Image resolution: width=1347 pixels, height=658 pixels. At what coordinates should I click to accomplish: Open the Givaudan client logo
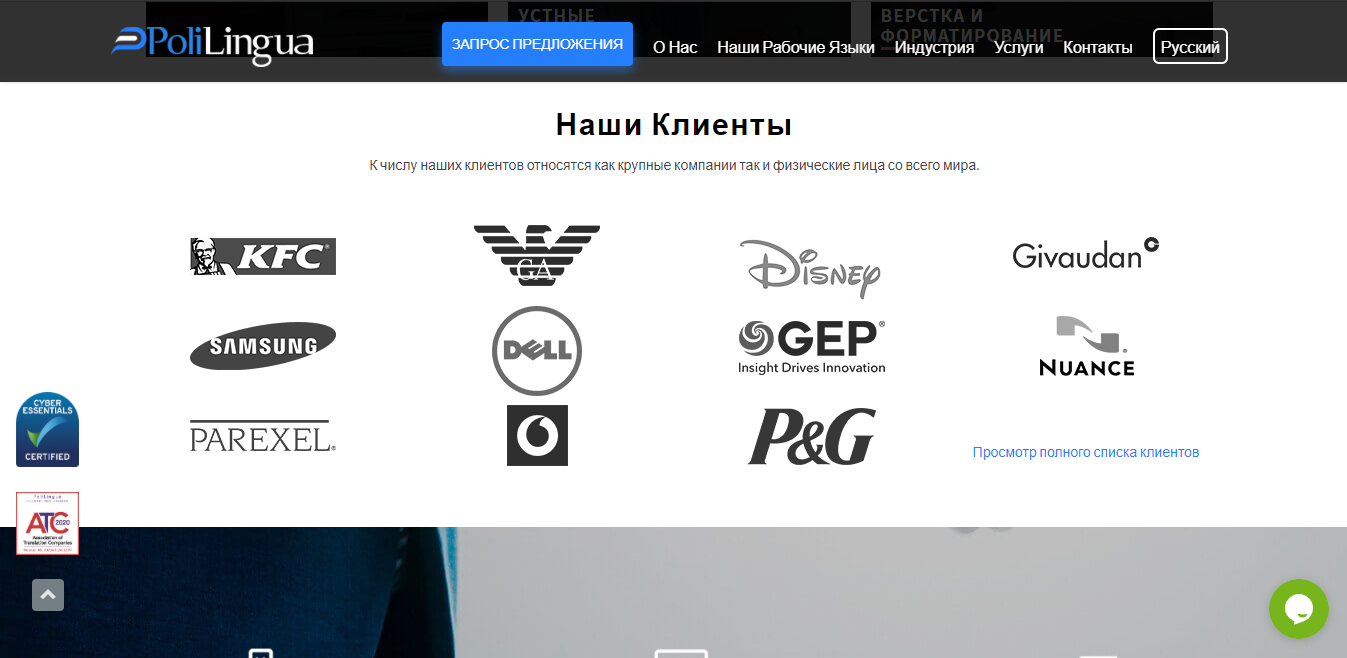coord(1086,253)
